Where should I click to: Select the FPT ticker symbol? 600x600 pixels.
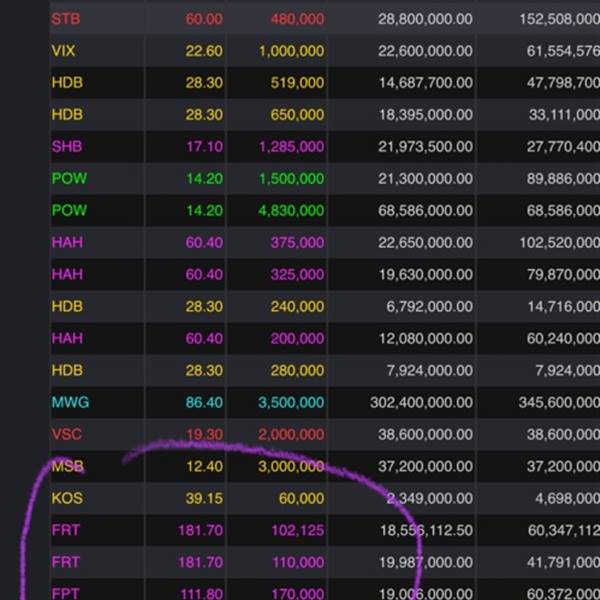point(65,593)
